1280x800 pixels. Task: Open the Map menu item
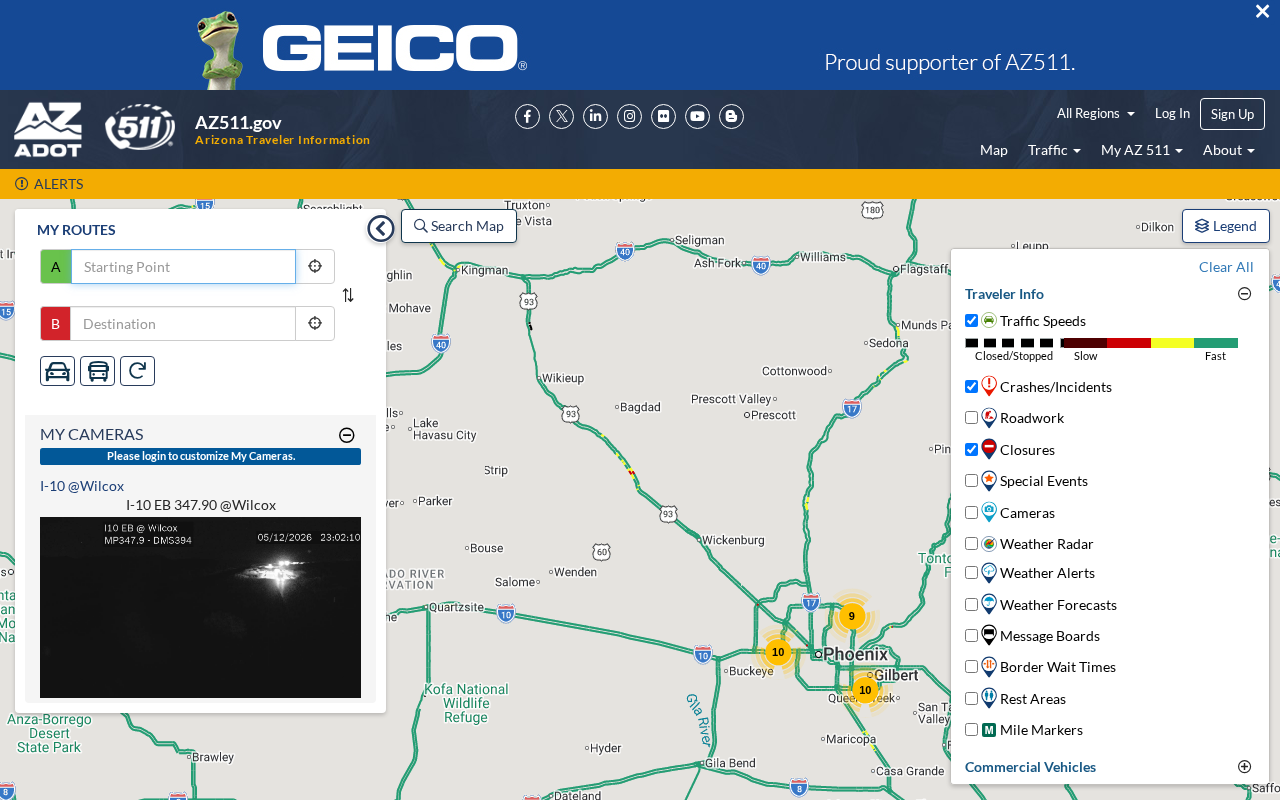994,150
